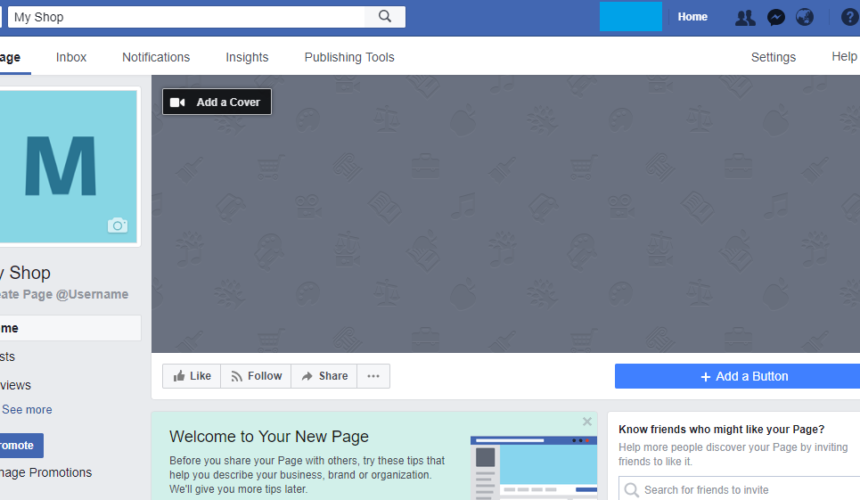Click Add a Button
This screenshot has height=500, width=860.
point(737,376)
